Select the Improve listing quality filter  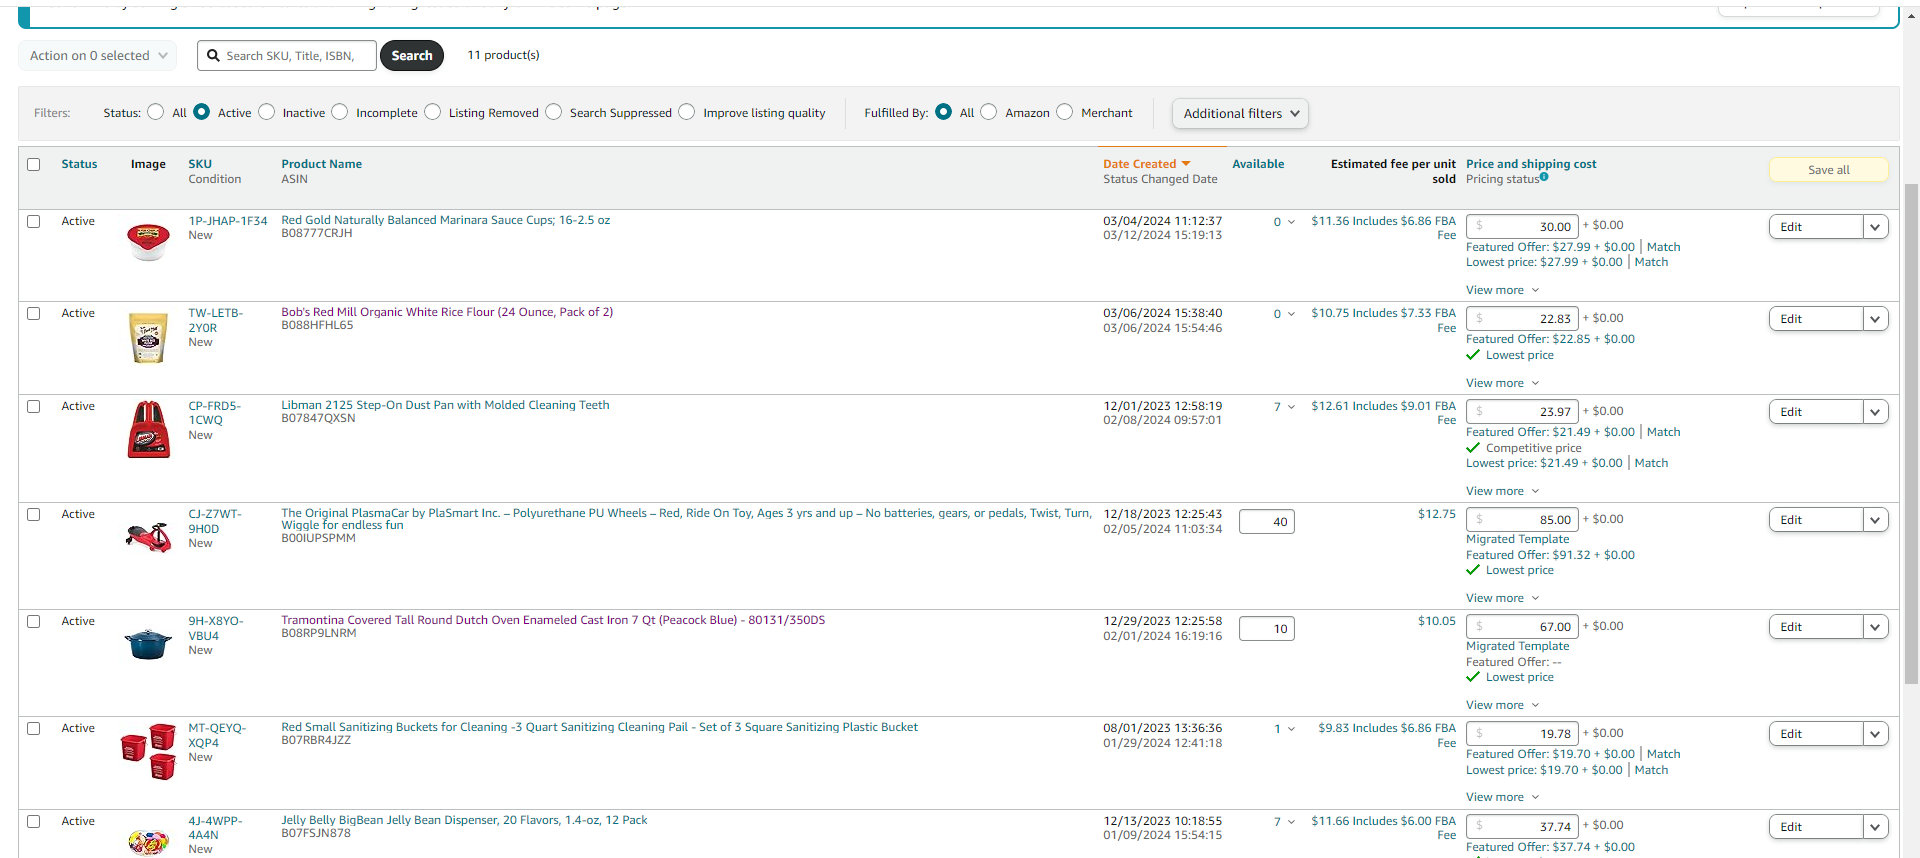pos(686,112)
